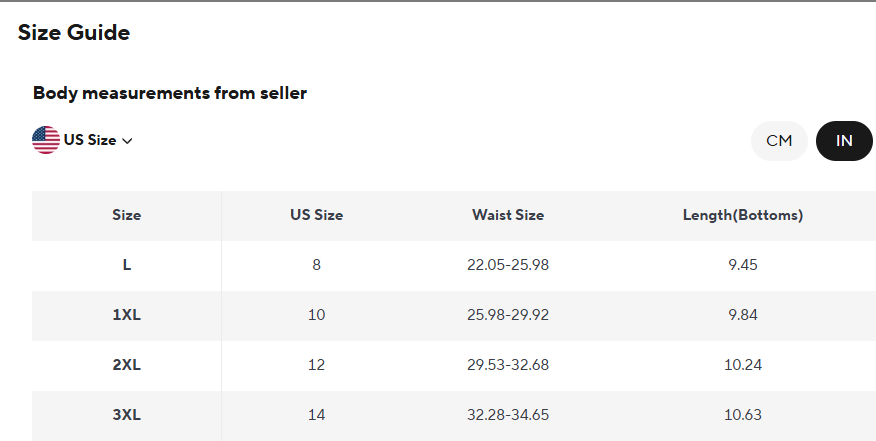The height and width of the screenshot is (441, 876).
Task: Click Body measurements from seller heading
Action: pyautogui.click(x=170, y=93)
